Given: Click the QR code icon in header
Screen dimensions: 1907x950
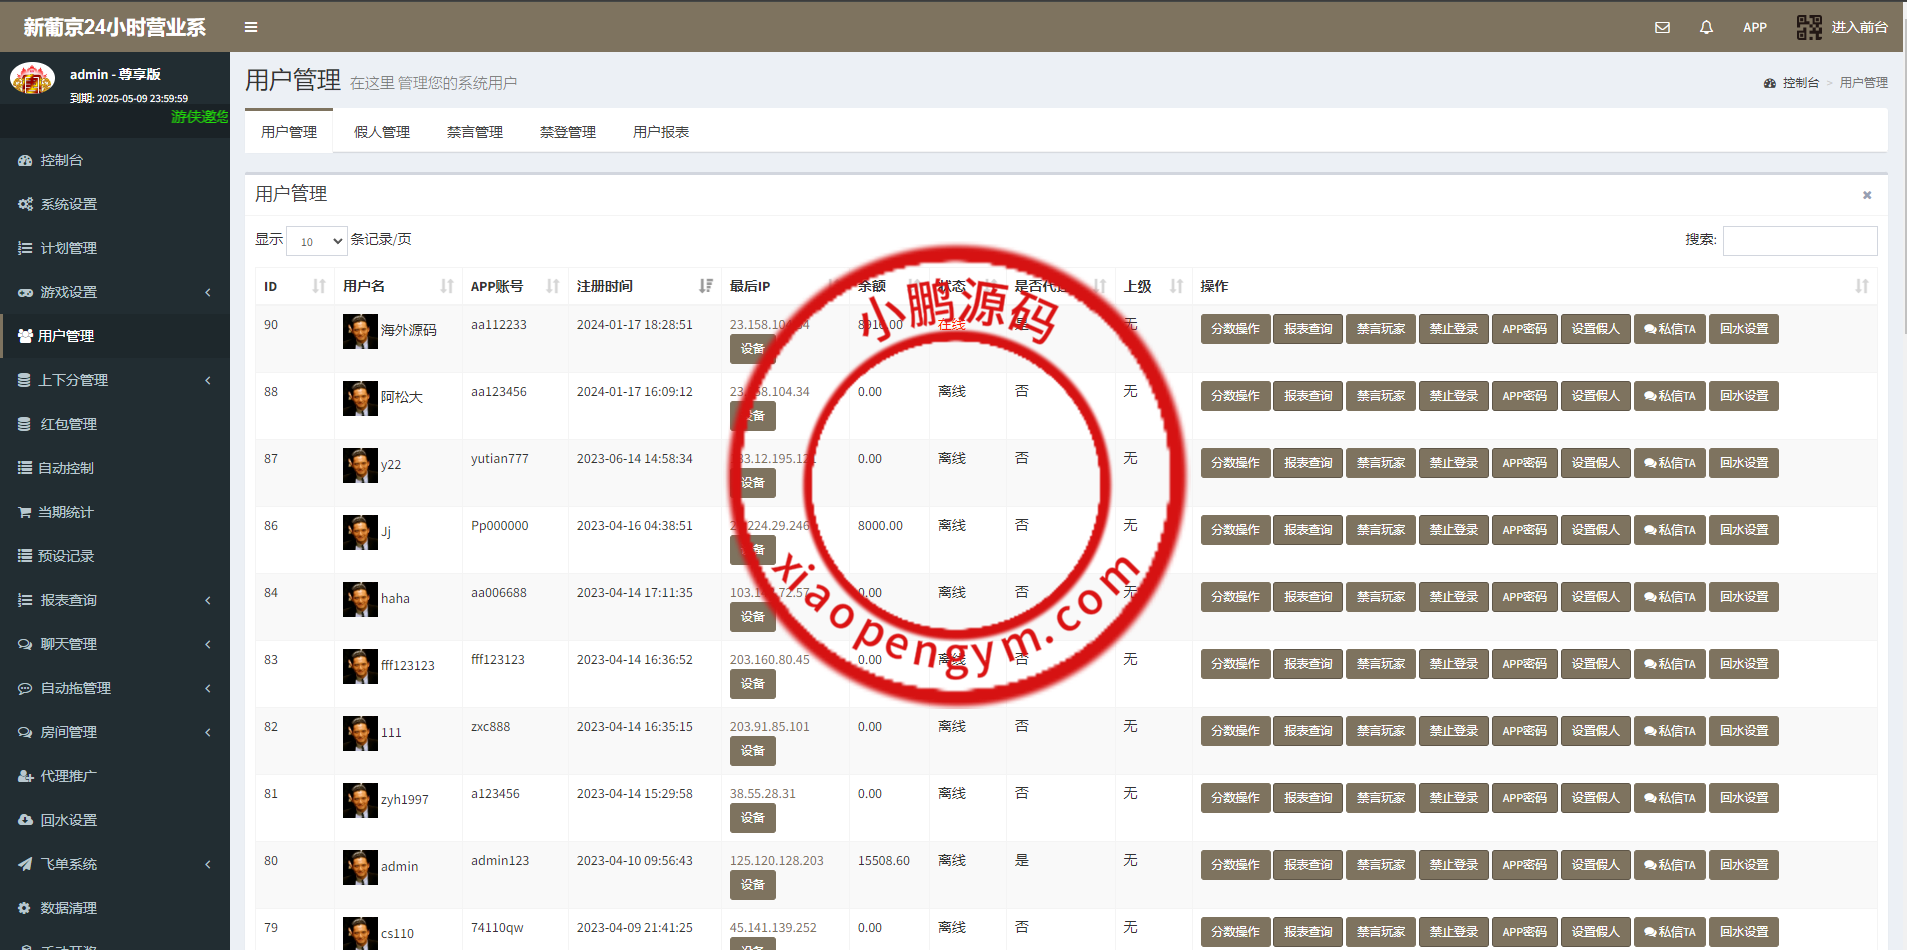Looking at the screenshot, I should click(1809, 27).
